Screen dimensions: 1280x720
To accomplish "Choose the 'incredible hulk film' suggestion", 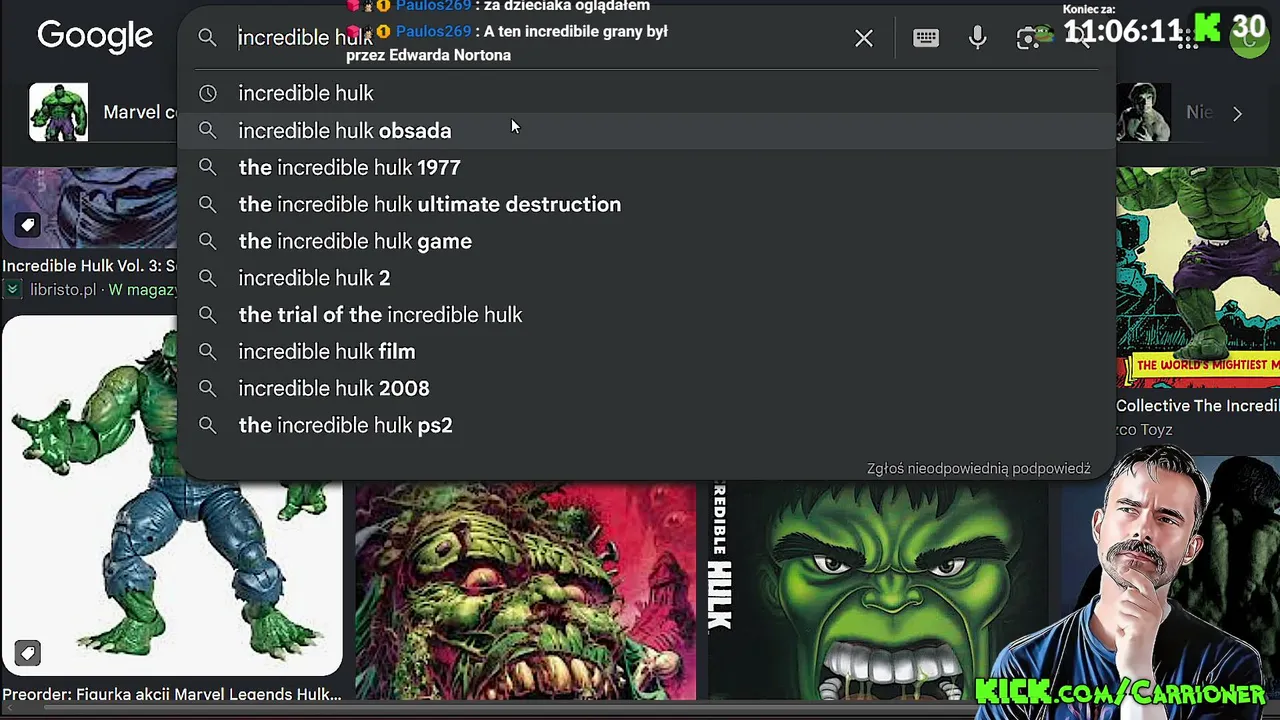I will point(646,351).
